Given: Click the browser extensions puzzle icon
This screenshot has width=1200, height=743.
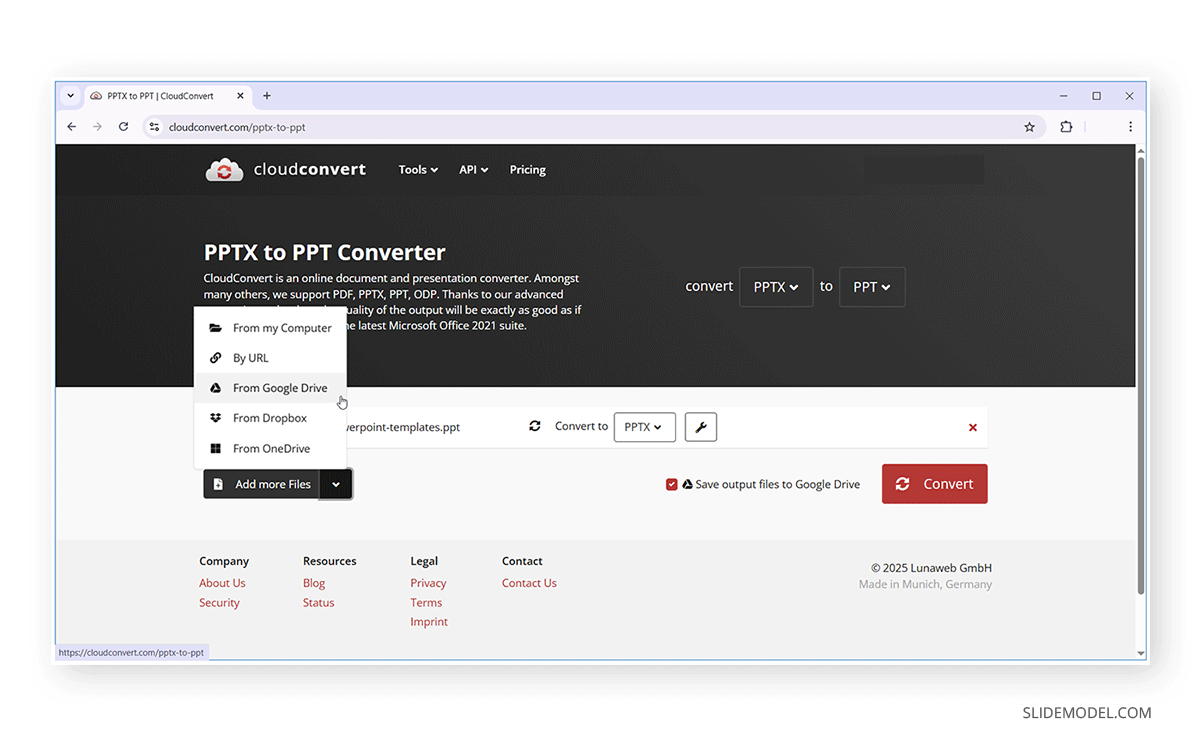Looking at the screenshot, I should (x=1066, y=127).
